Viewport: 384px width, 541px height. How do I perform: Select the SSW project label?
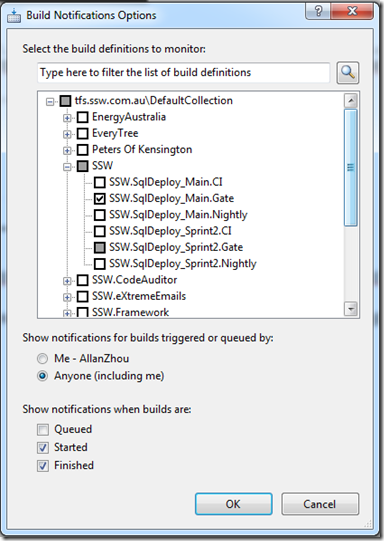pos(102,166)
